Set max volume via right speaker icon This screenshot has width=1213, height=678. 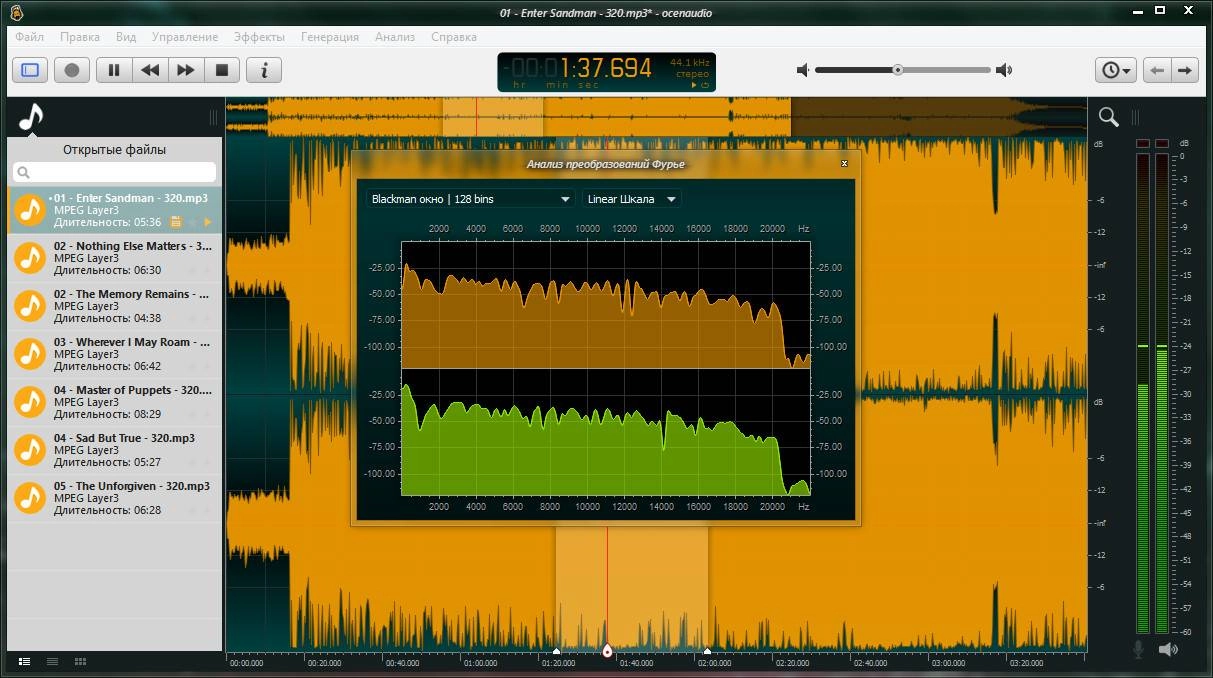point(1004,70)
